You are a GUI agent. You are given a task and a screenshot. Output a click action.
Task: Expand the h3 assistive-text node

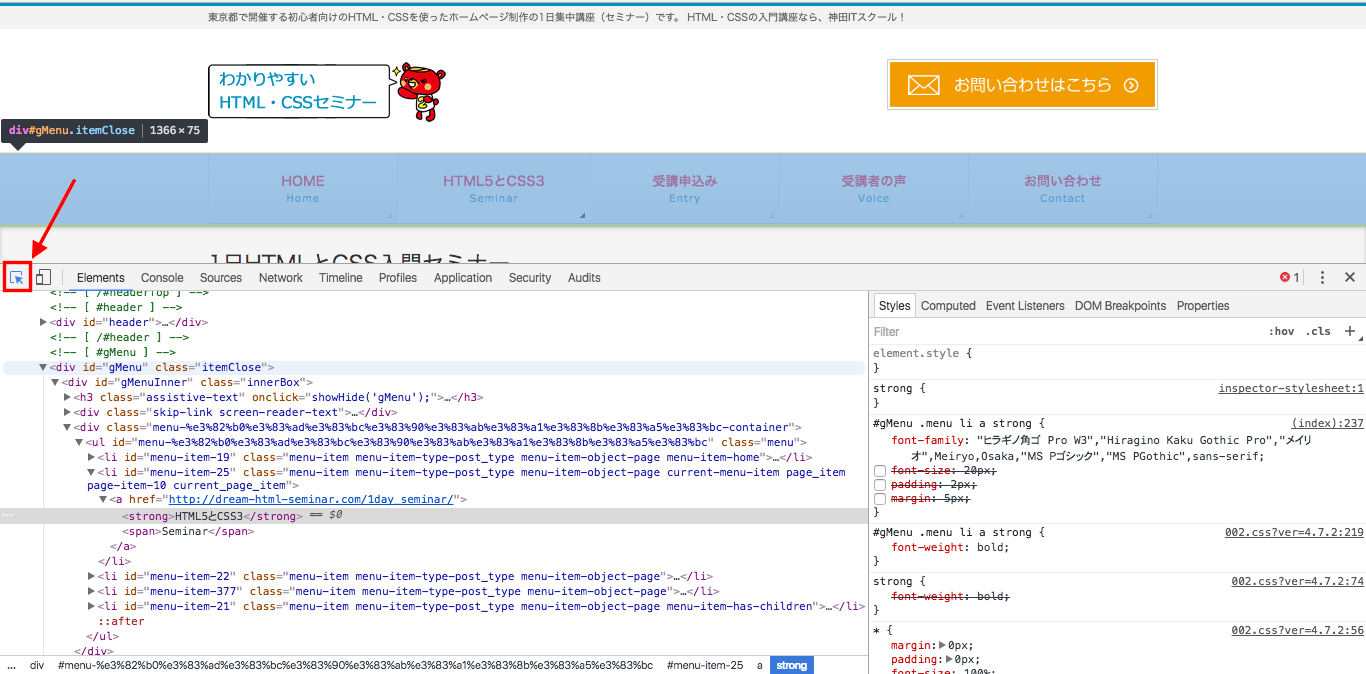67,397
